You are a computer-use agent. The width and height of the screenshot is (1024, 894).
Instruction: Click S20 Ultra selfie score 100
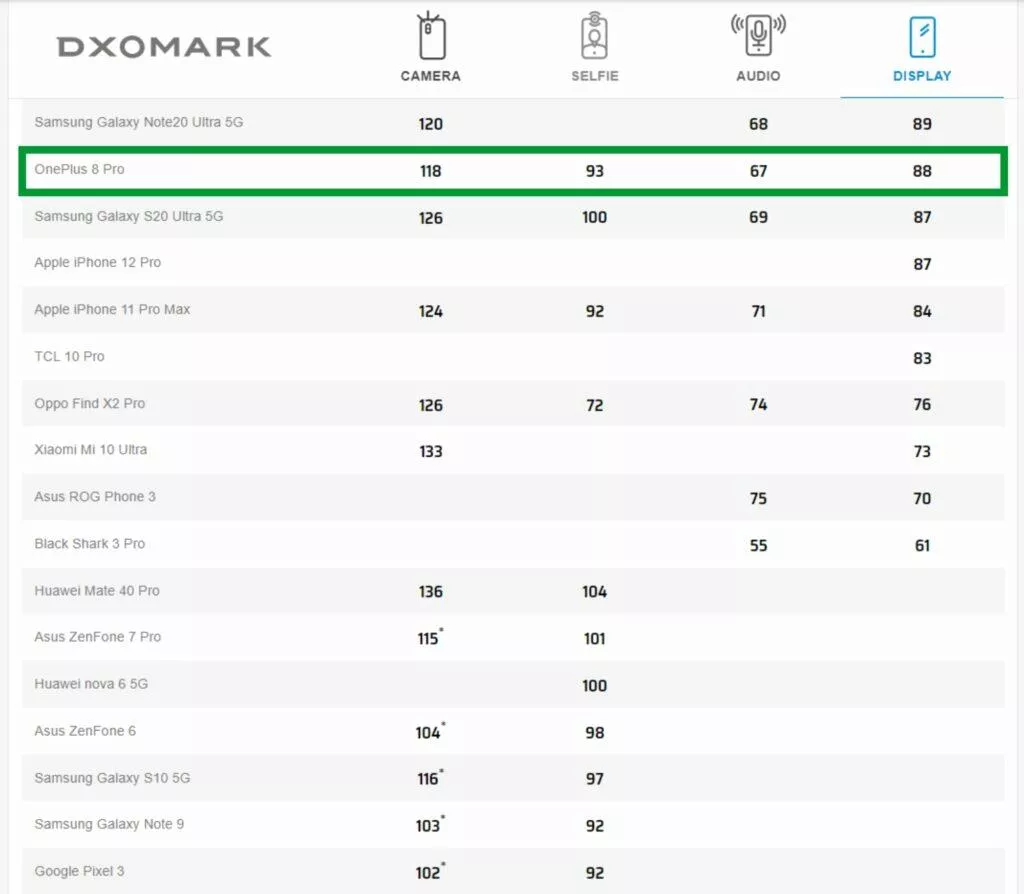pos(594,217)
